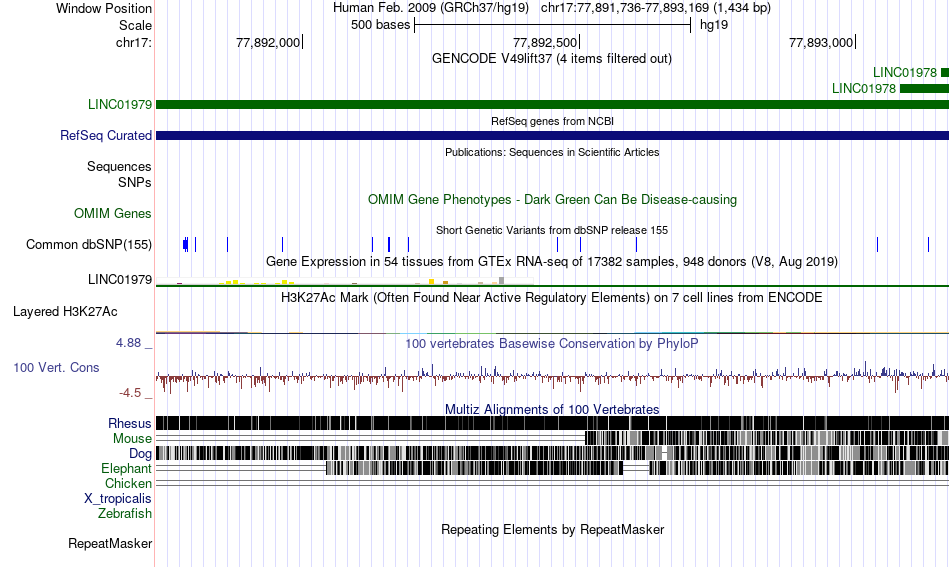Open the H3K27Ac Mark track title

(552, 297)
